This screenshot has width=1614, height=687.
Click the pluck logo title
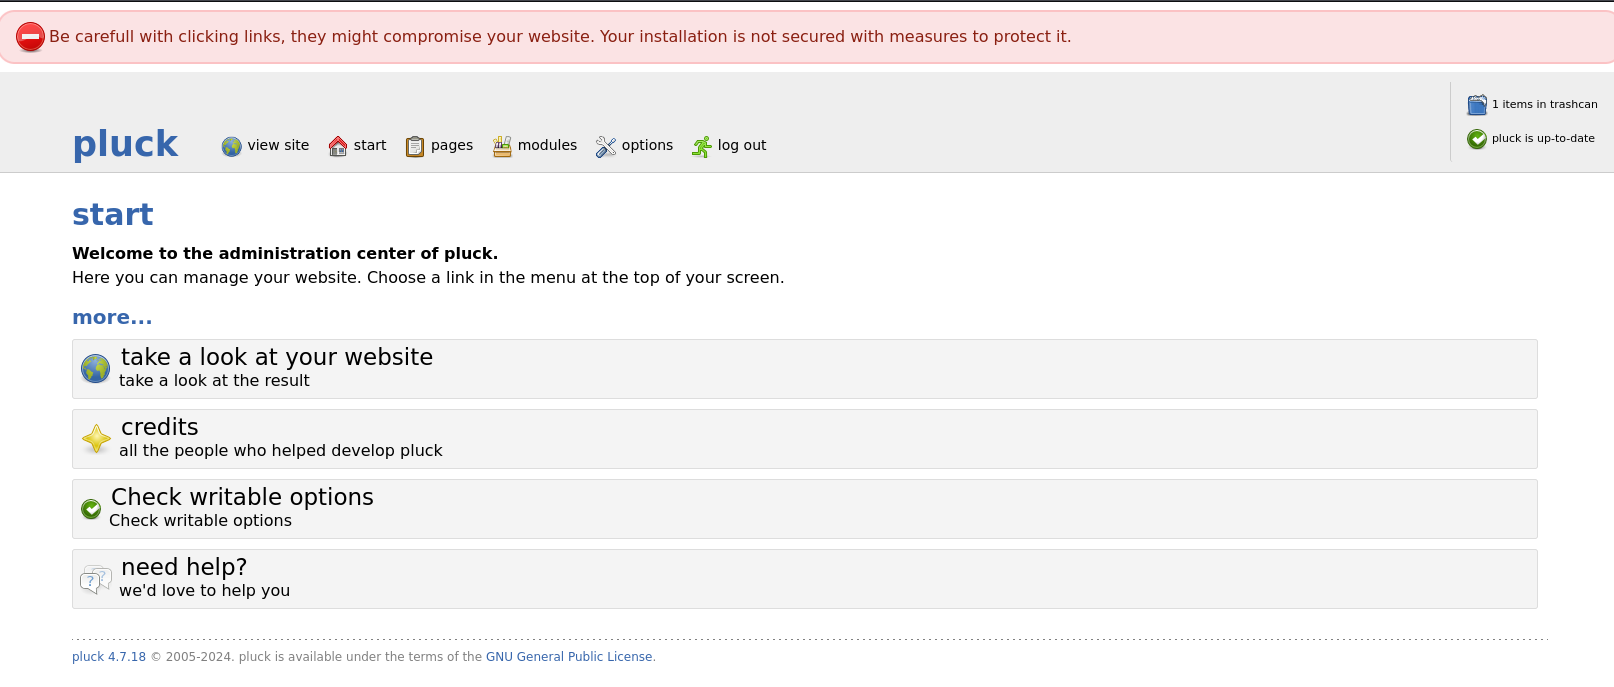point(125,144)
